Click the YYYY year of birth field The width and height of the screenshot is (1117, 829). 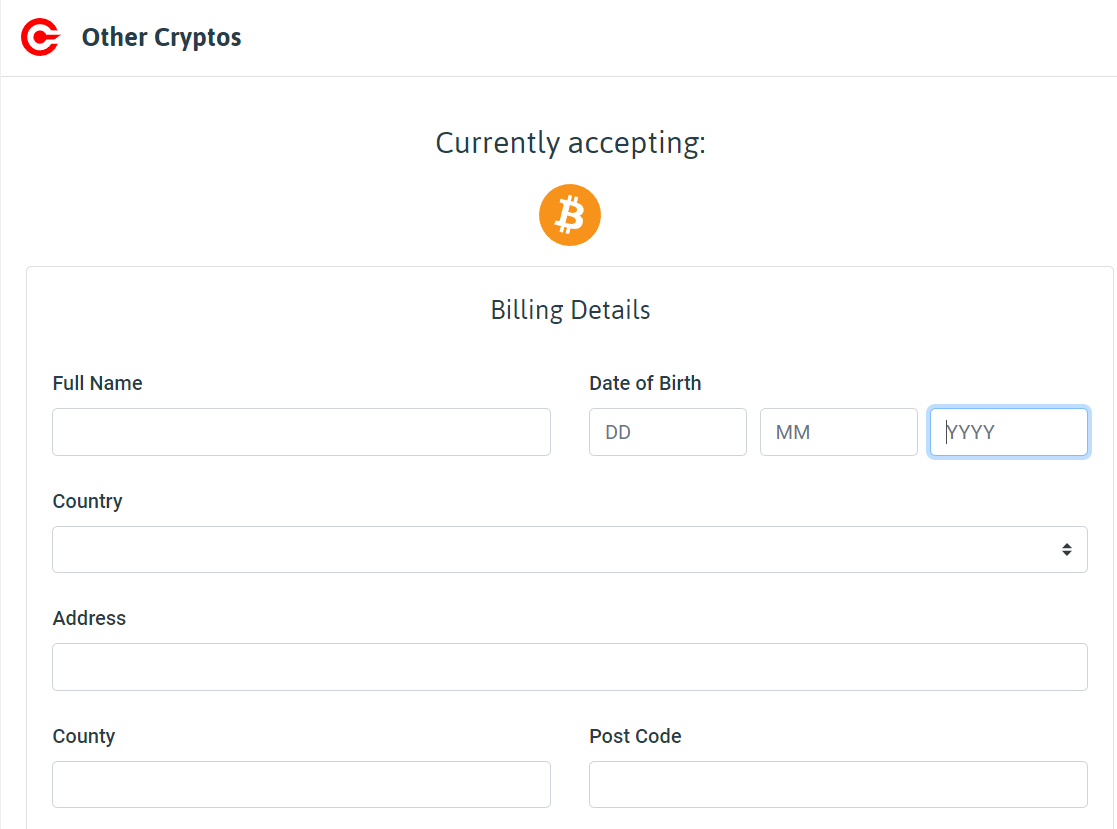pos(1009,432)
